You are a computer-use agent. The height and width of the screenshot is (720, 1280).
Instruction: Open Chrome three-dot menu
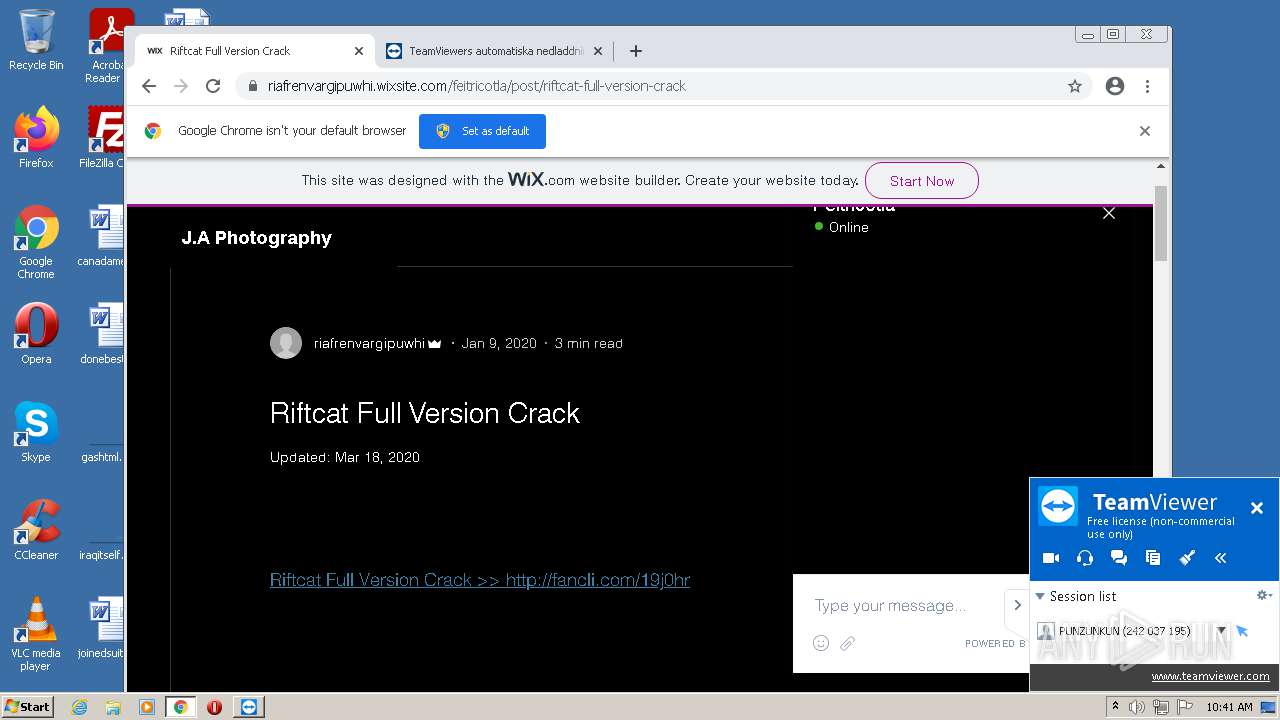[1147, 86]
